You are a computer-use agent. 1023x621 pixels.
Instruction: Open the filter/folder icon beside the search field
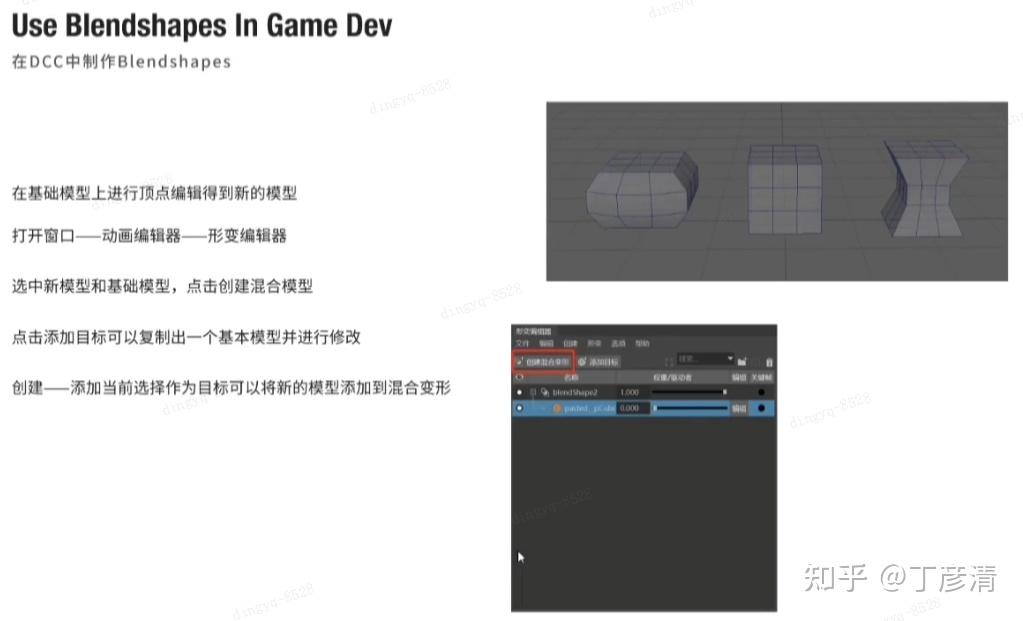pyautogui.click(x=742, y=361)
